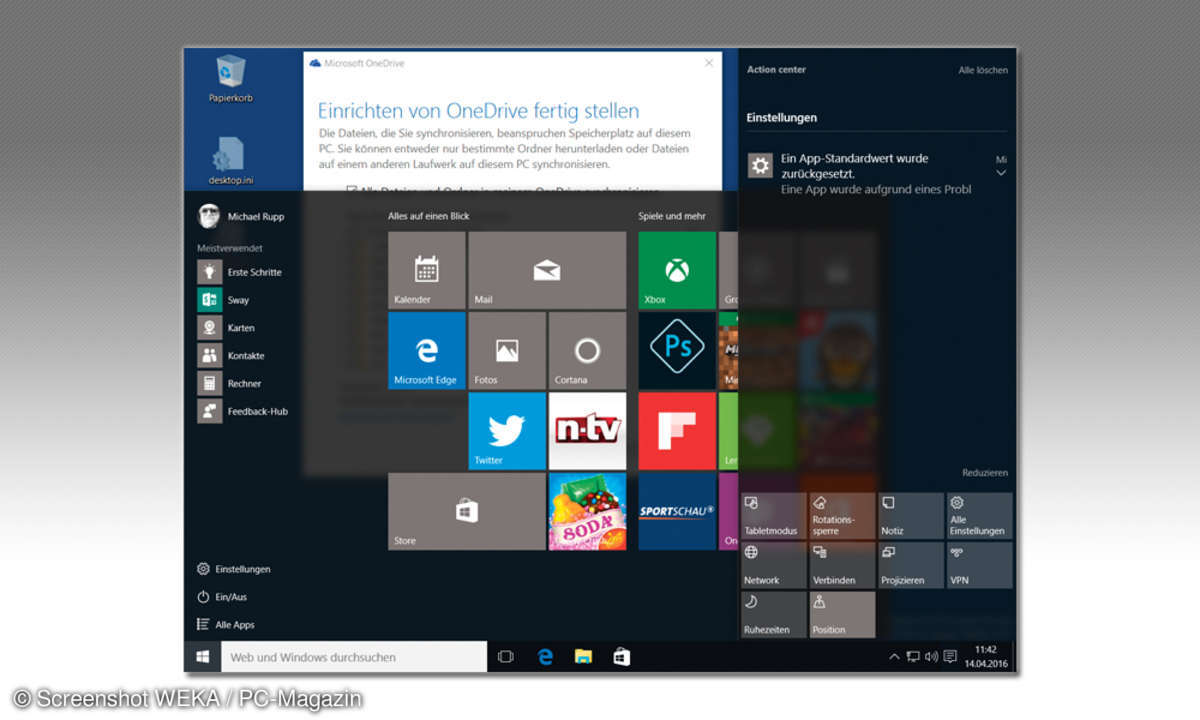The image size is (1200, 720).
Task: Open File Explorer from taskbar
Action: point(583,657)
